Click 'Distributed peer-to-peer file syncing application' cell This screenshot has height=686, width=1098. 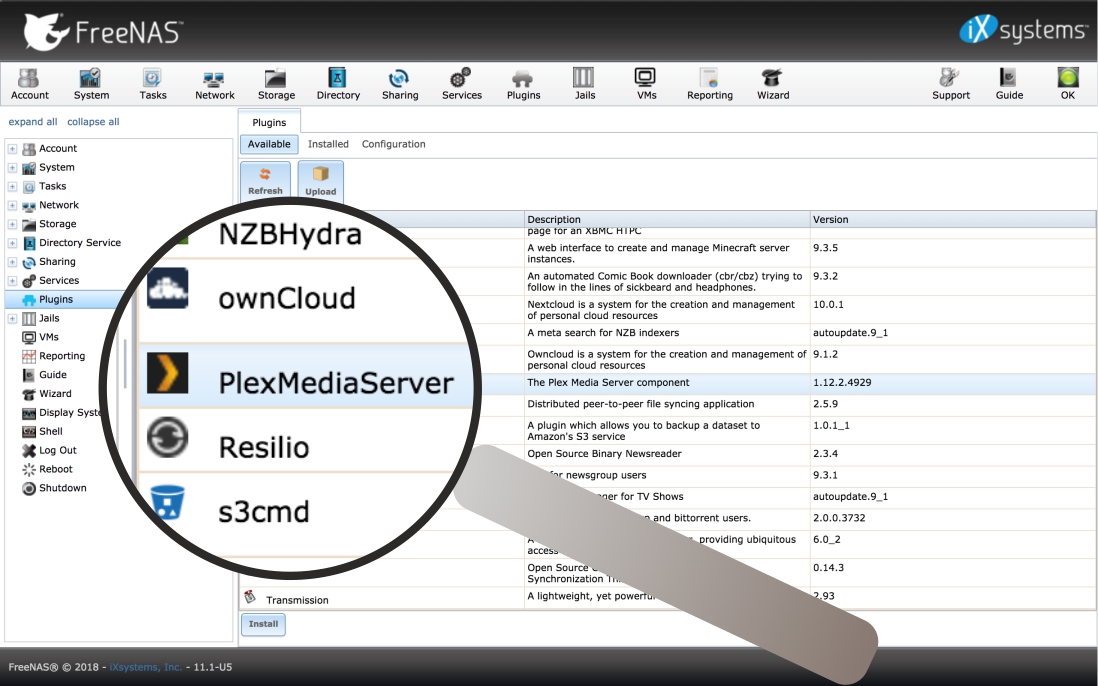coord(641,404)
